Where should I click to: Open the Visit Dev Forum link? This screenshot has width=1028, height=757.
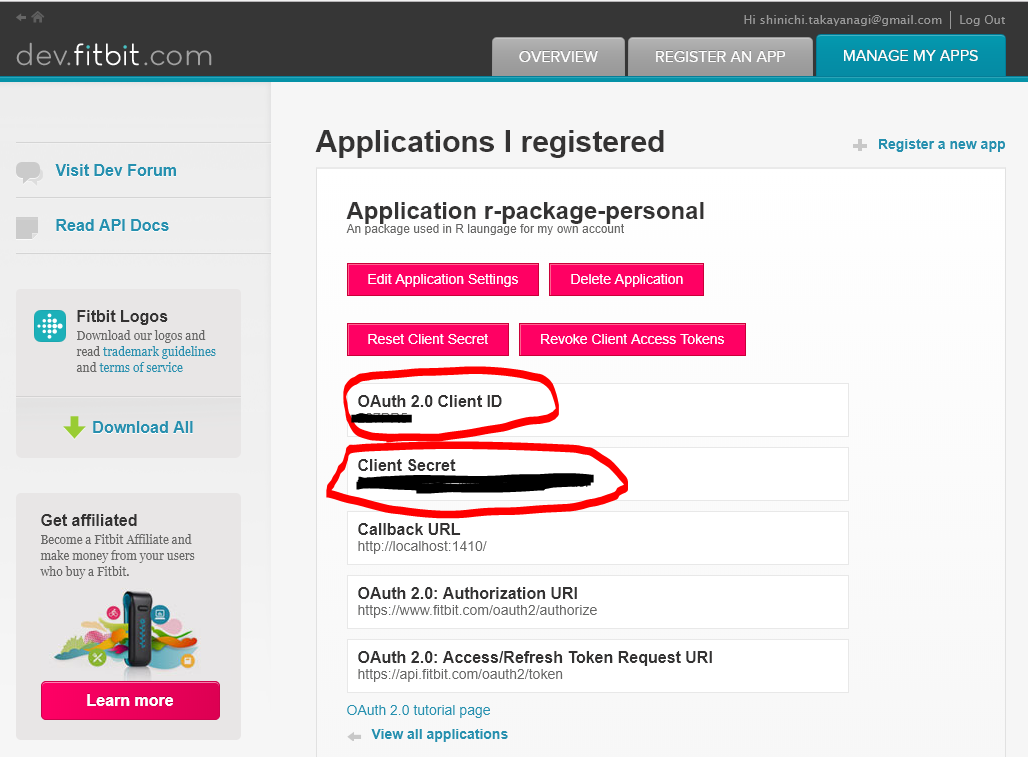point(116,170)
